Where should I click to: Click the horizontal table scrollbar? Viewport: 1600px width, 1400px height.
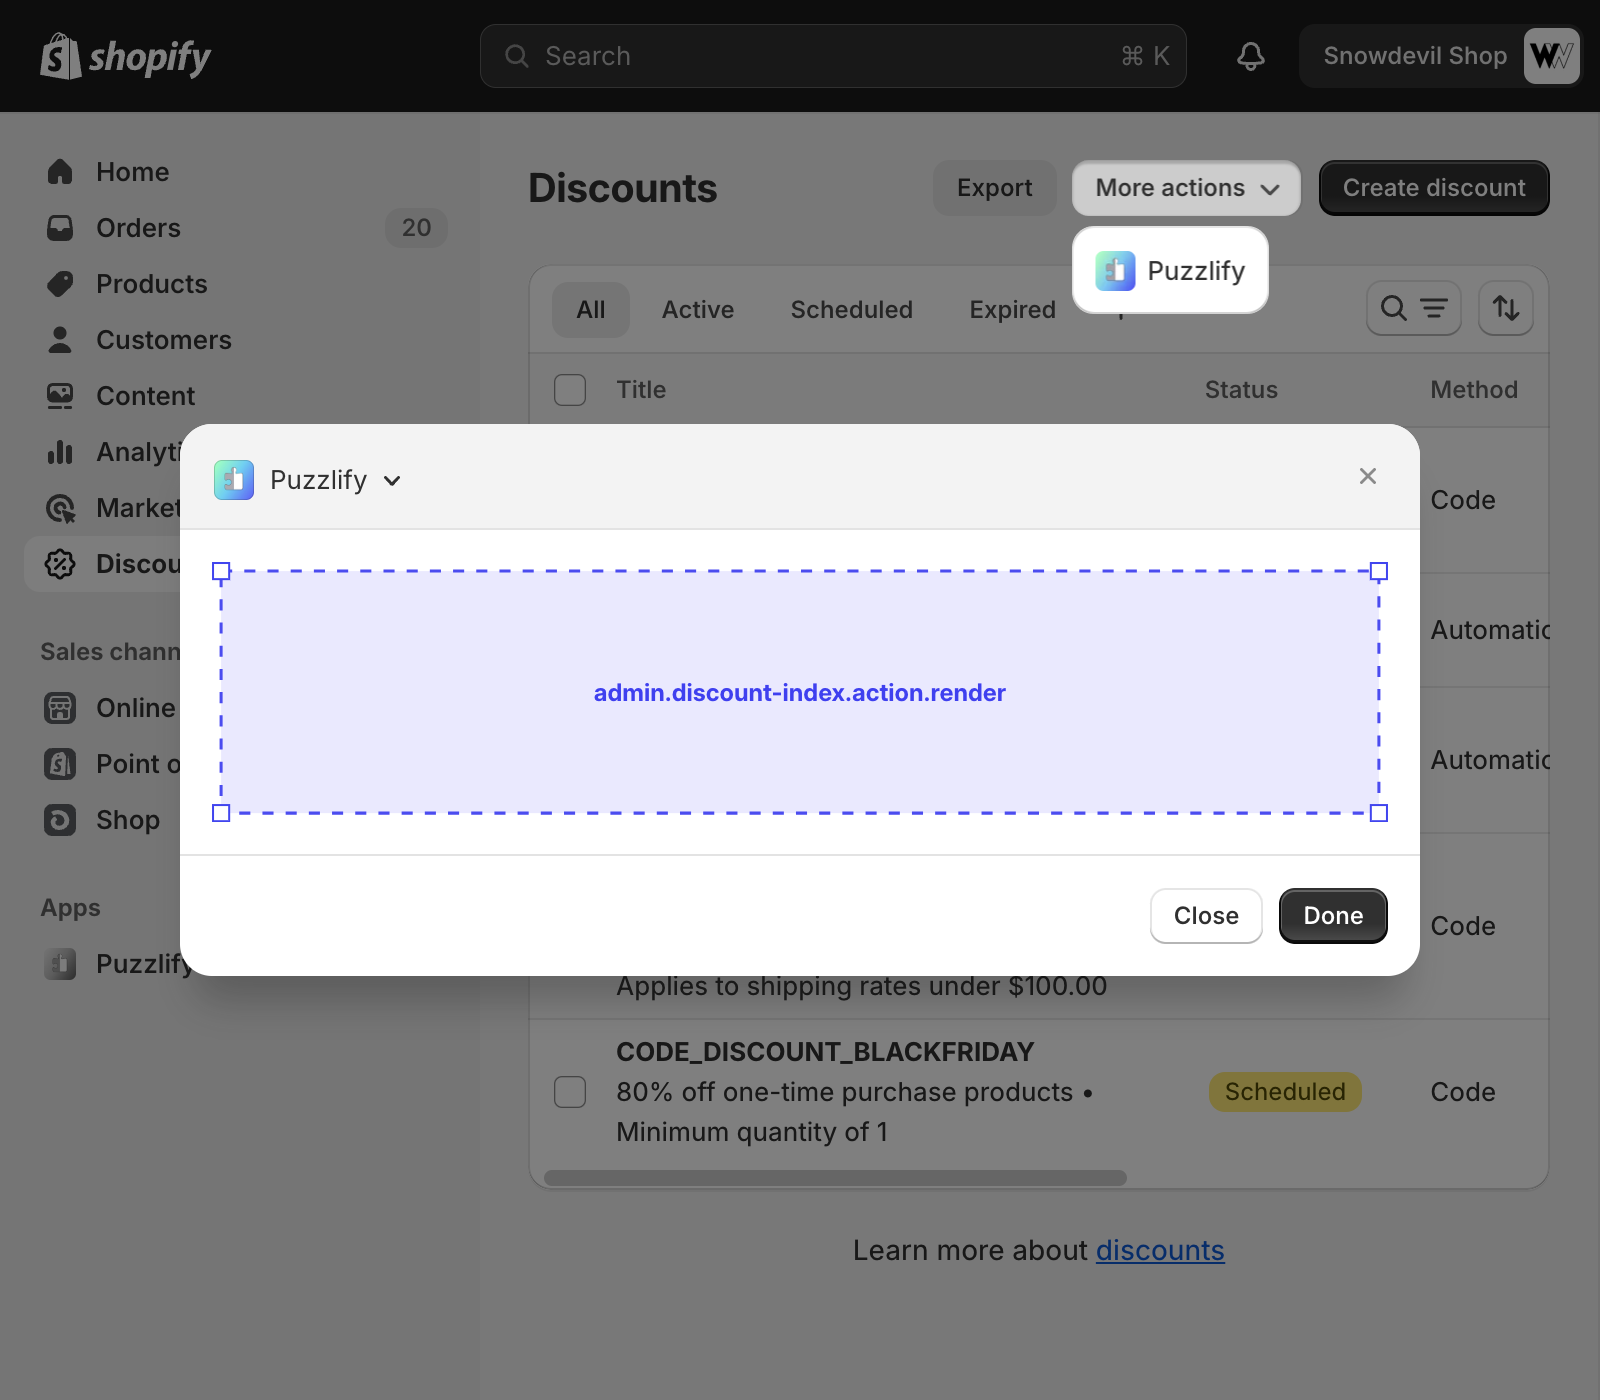[835, 1178]
